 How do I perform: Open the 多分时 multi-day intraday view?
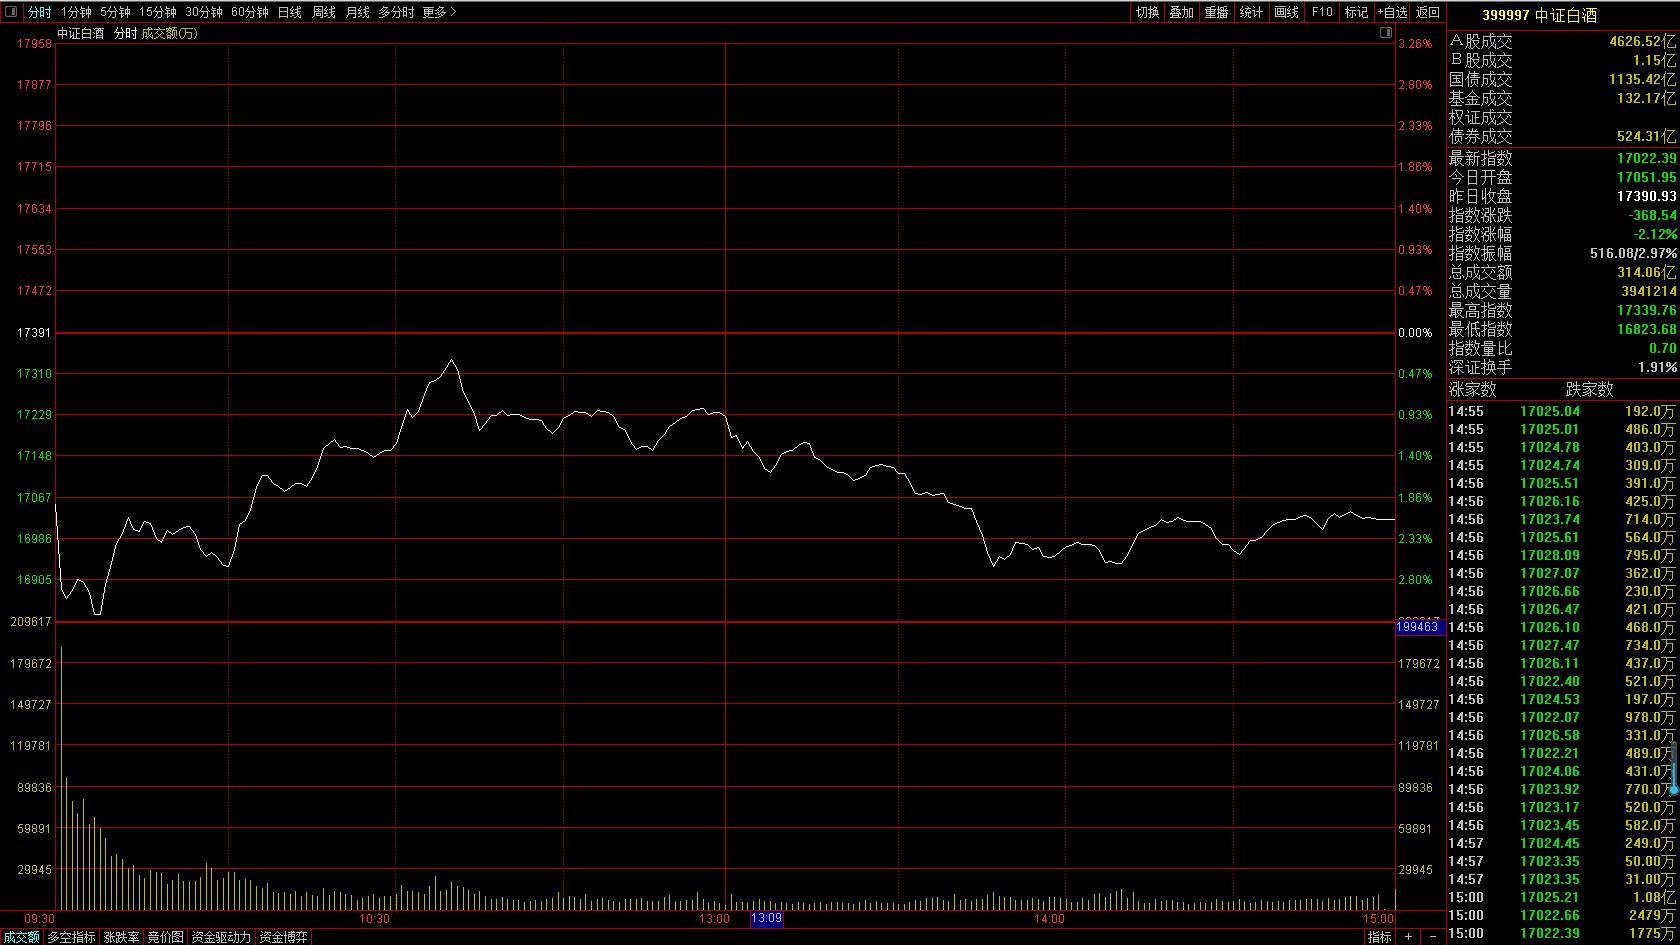coord(396,12)
